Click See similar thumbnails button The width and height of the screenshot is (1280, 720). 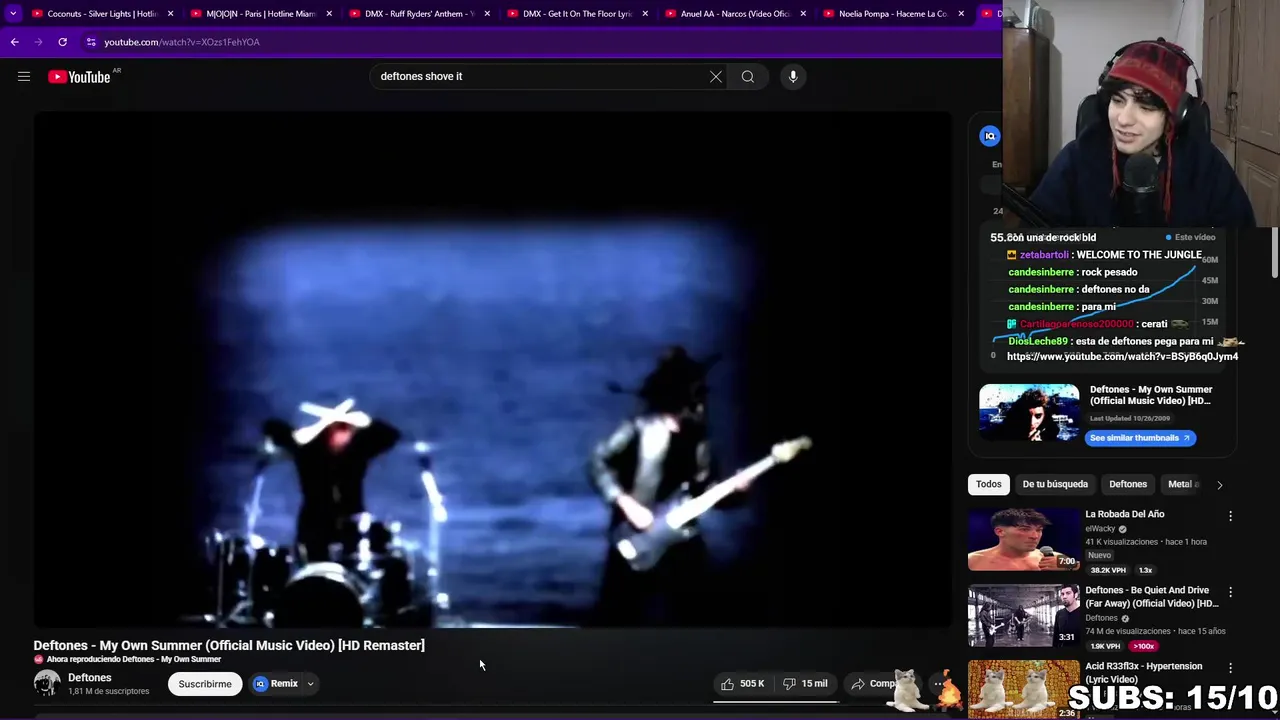[1140, 438]
